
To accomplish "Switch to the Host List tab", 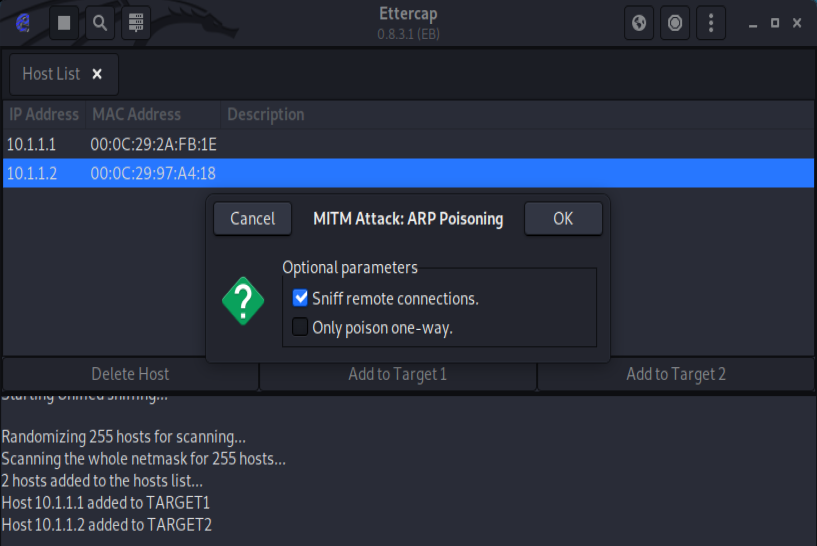I will pos(51,74).
